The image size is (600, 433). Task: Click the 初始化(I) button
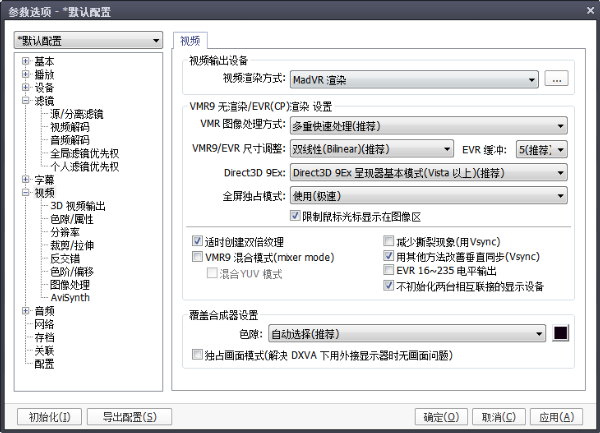(49, 416)
